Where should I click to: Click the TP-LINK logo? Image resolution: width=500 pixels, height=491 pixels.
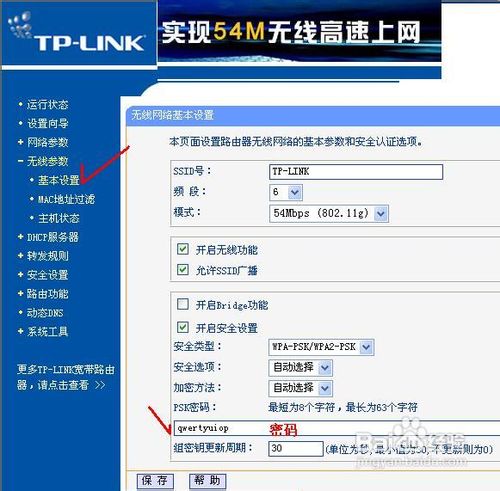coord(77,33)
